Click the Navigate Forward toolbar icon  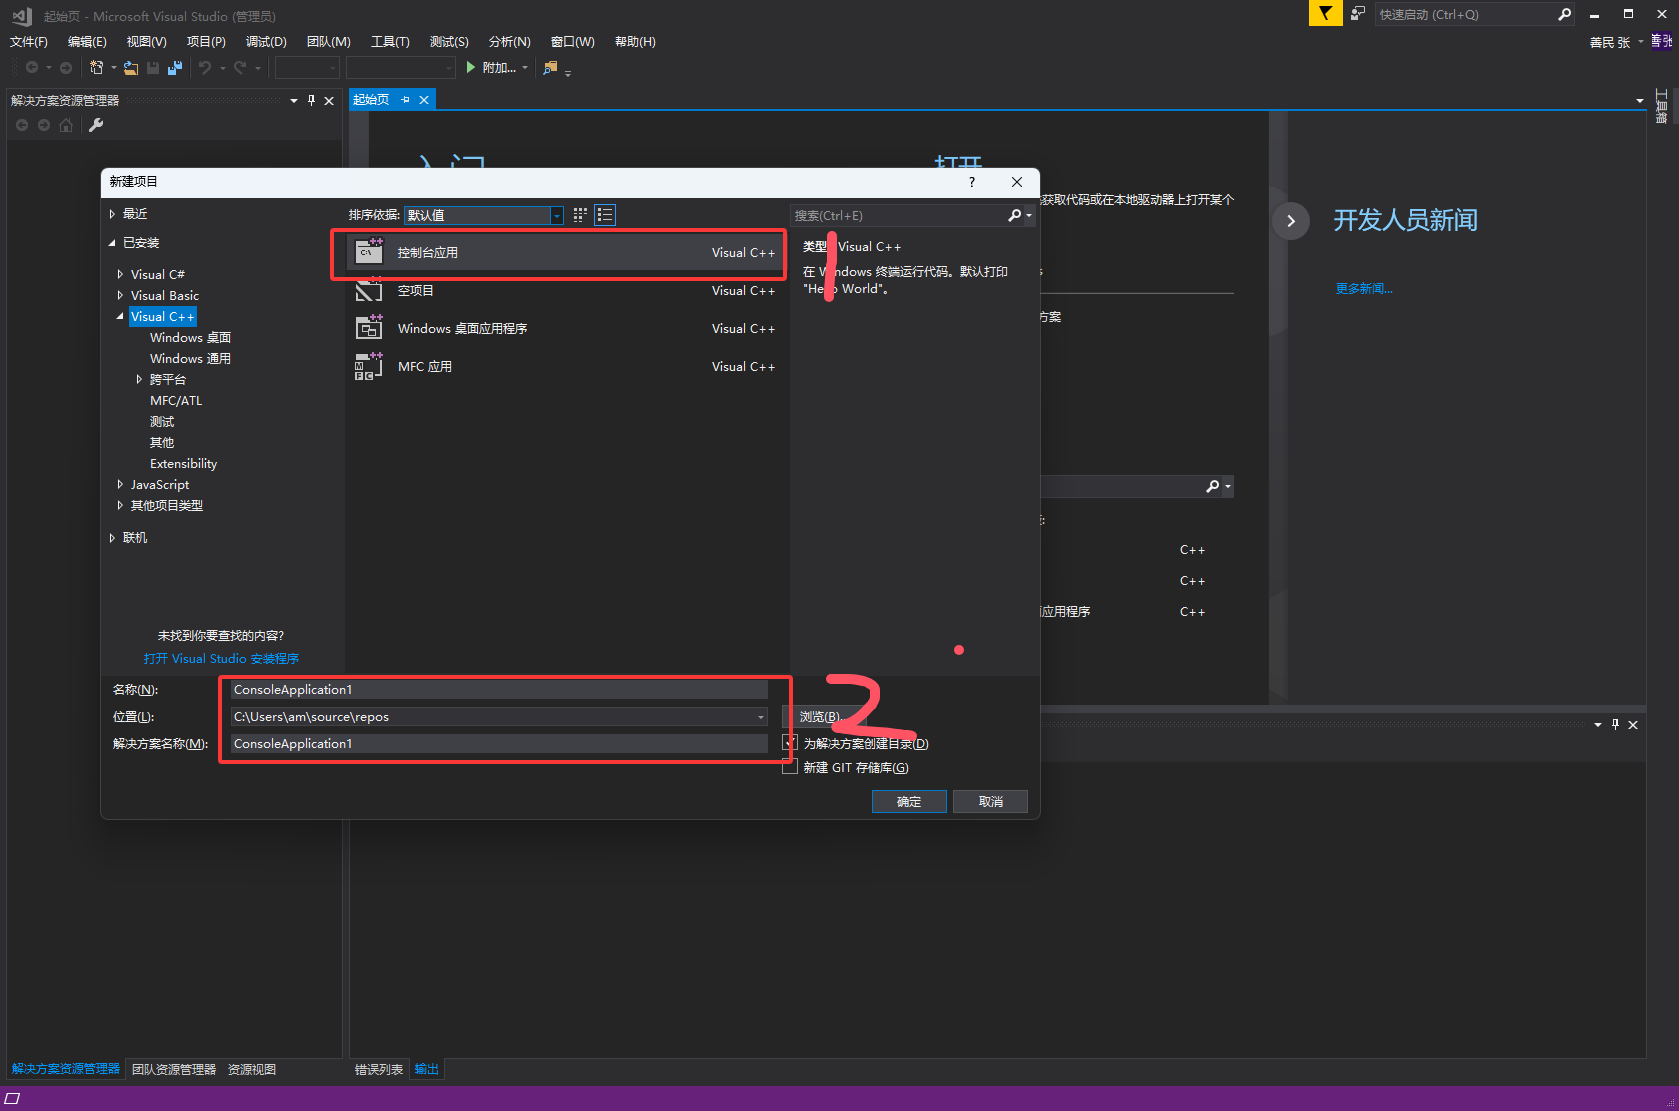66,67
